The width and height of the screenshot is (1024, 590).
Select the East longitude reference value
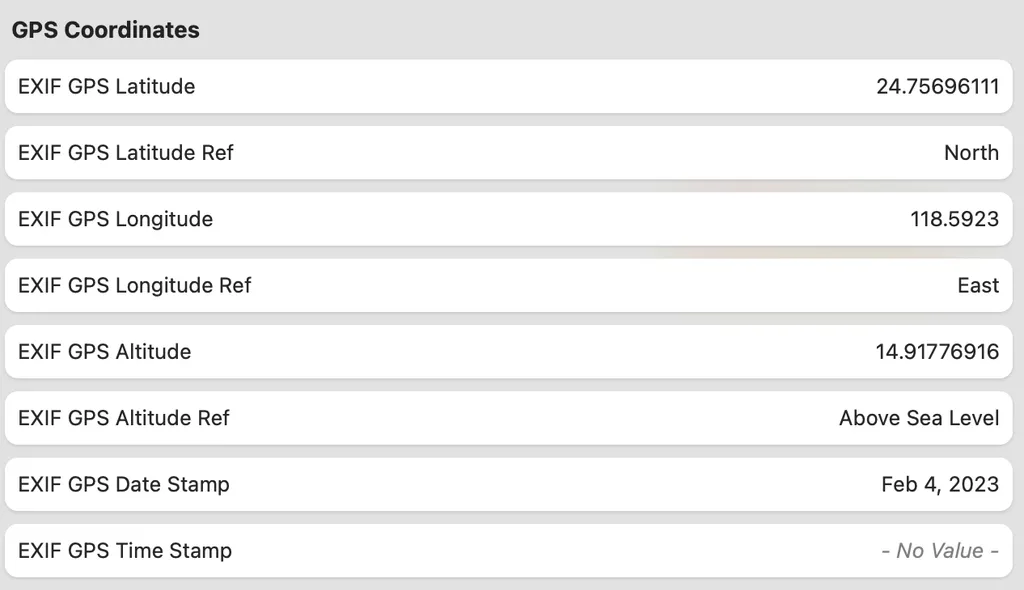(x=978, y=286)
